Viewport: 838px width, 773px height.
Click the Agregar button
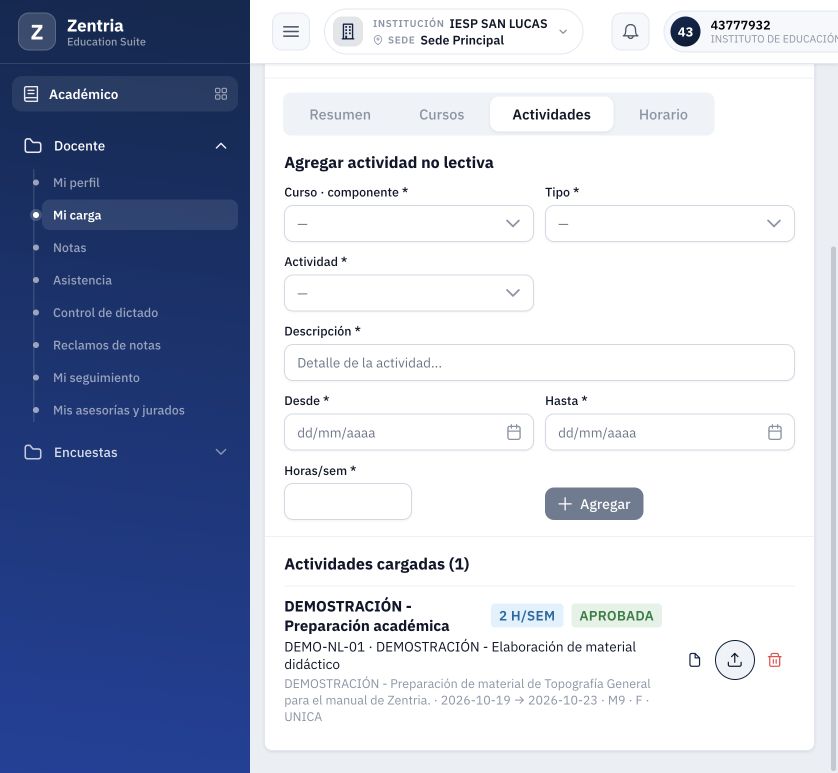(594, 504)
